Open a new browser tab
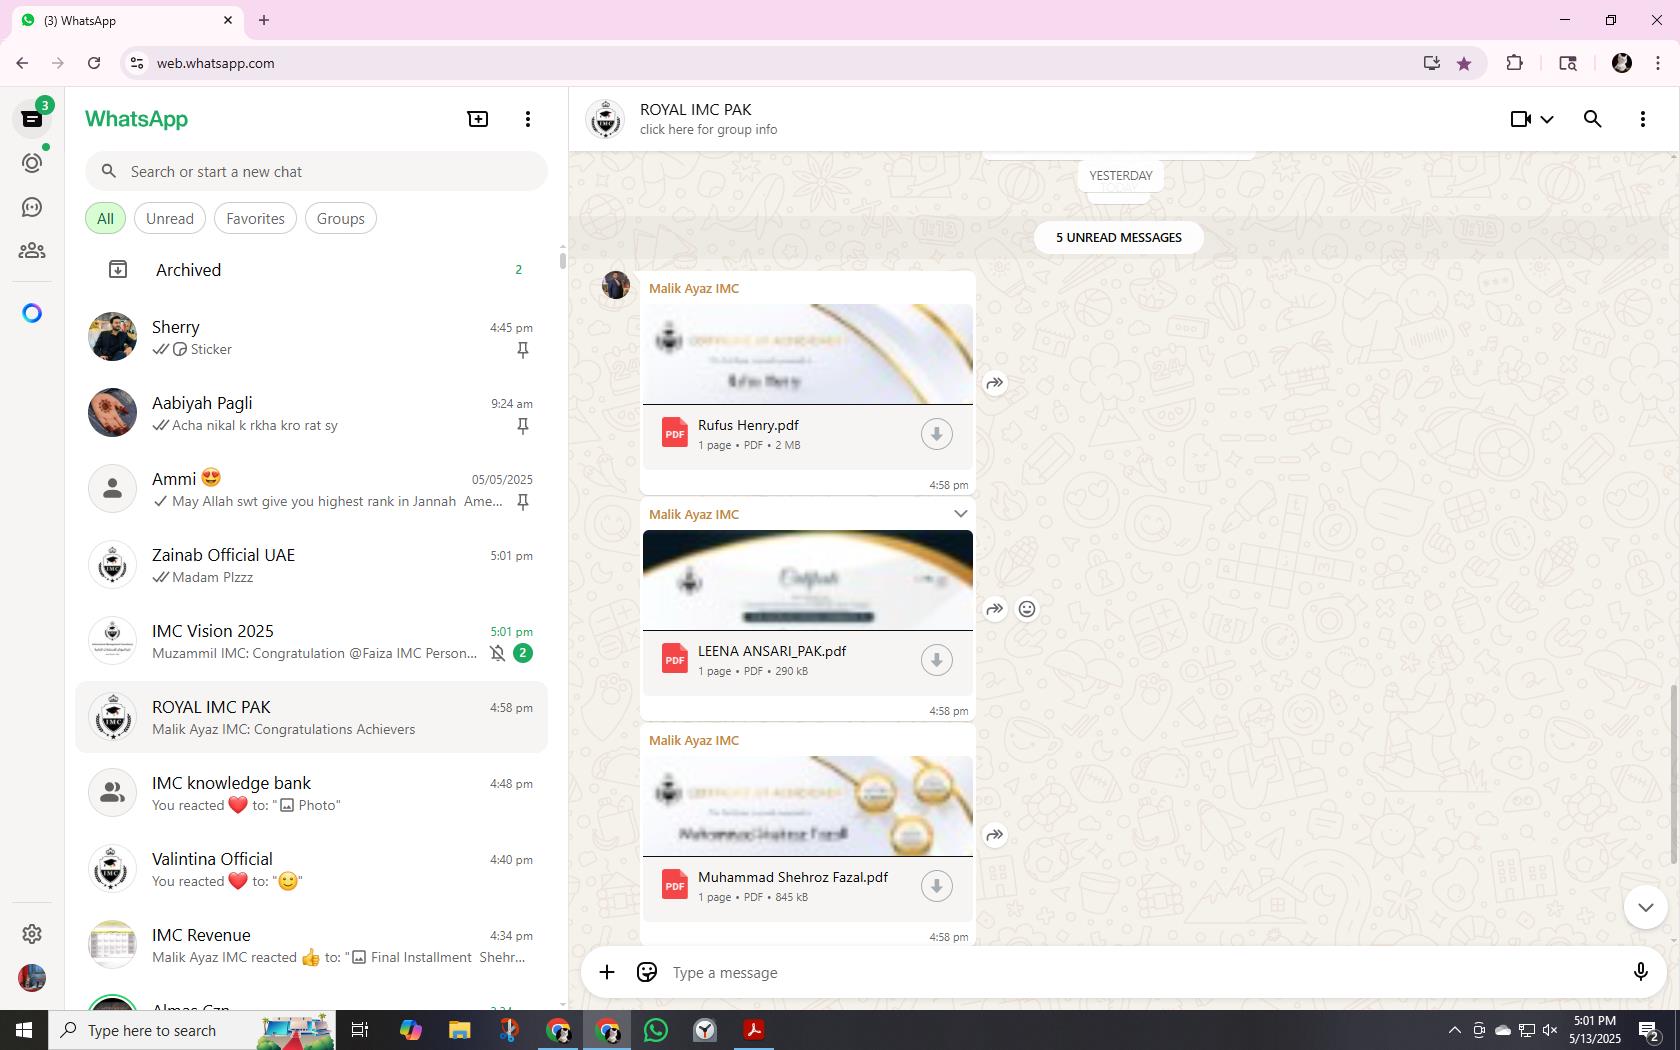This screenshot has height=1050, width=1680. pyautogui.click(x=264, y=20)
